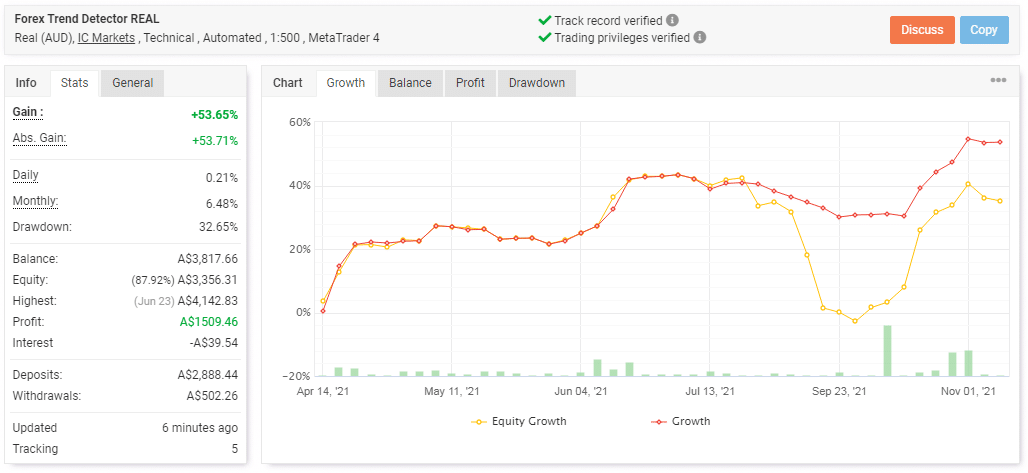Click the green check beside Trading privileges verified
1028x473 pixels.
[544, 37]
